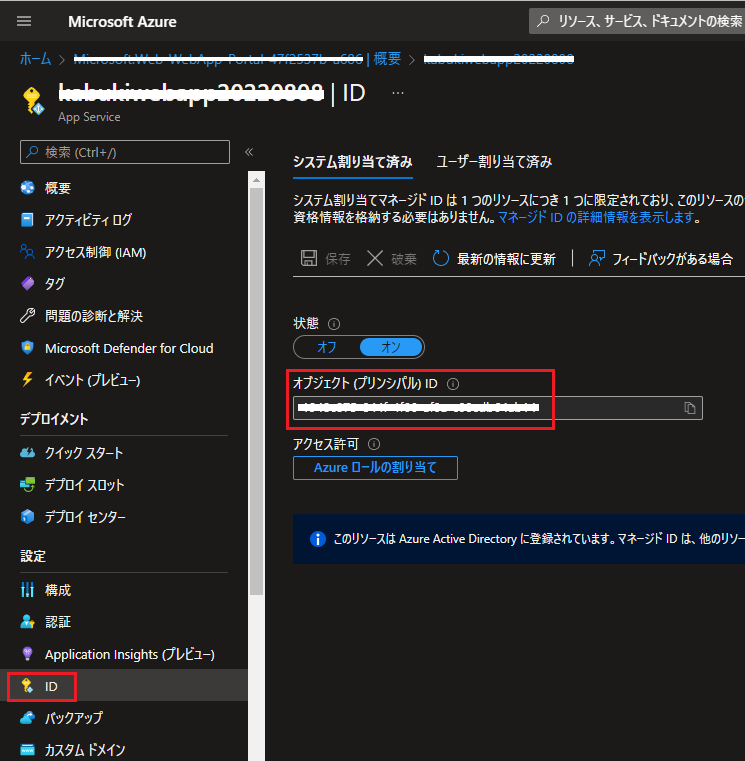Click the sidebar scrollbar thumb
Image resolution: width=745 pixels, height=761 pixels.
(x=256, y=391)
